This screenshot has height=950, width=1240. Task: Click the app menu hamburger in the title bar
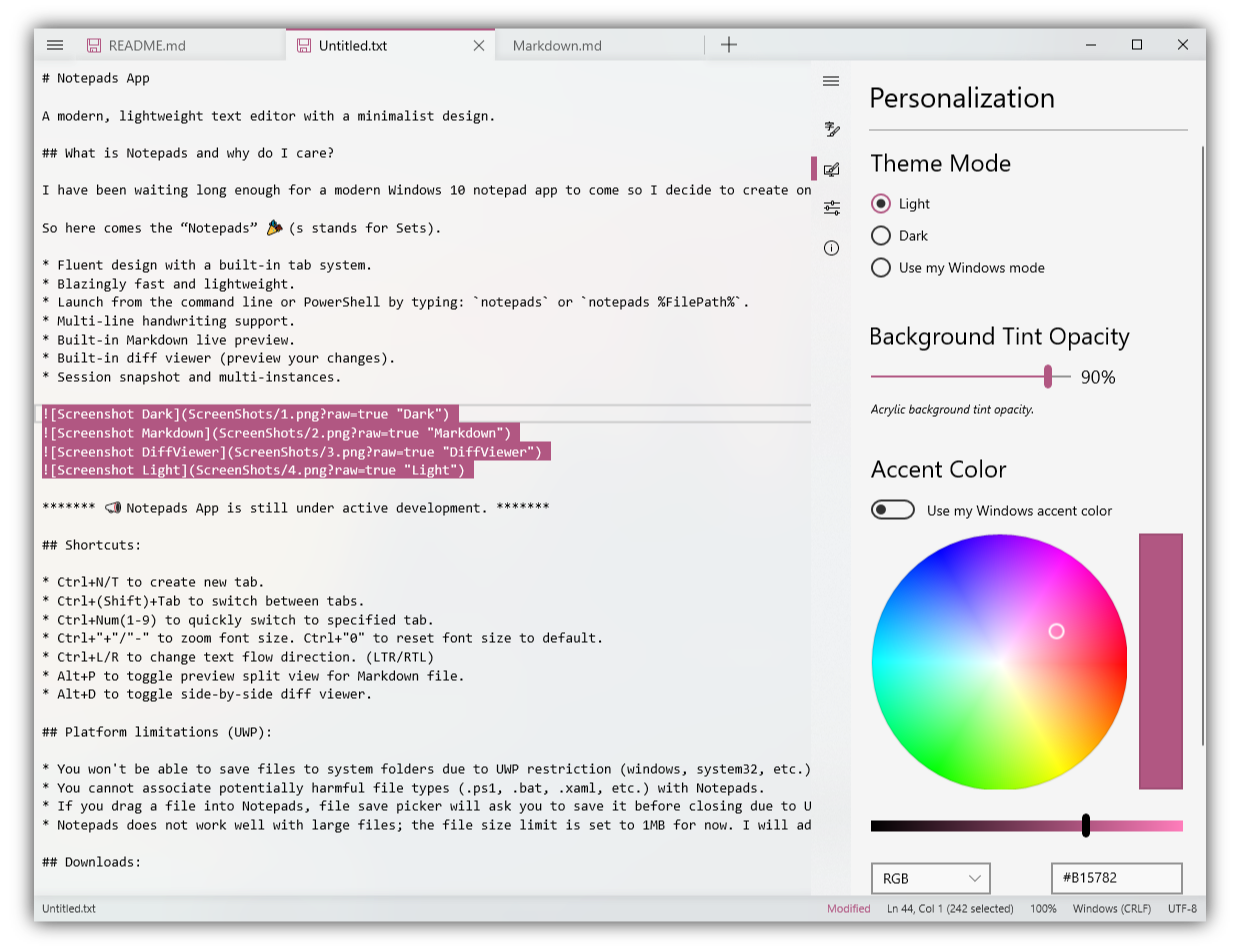pos(55,44)
